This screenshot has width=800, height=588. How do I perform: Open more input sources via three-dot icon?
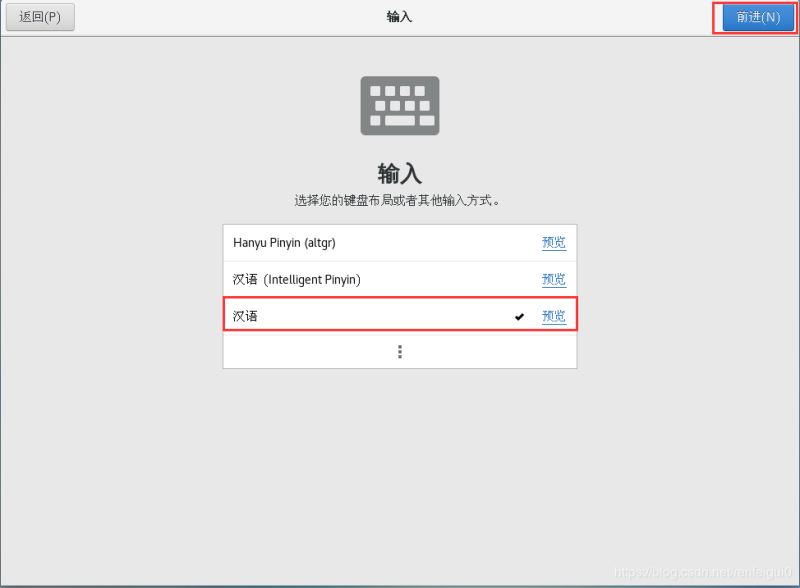coord(399,351)
